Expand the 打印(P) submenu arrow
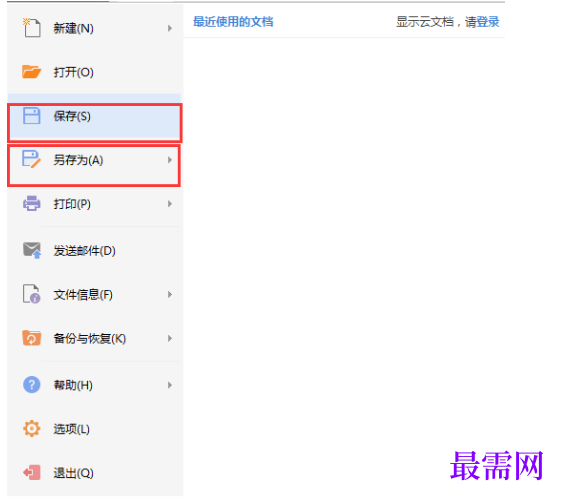 tap(170, 204)
